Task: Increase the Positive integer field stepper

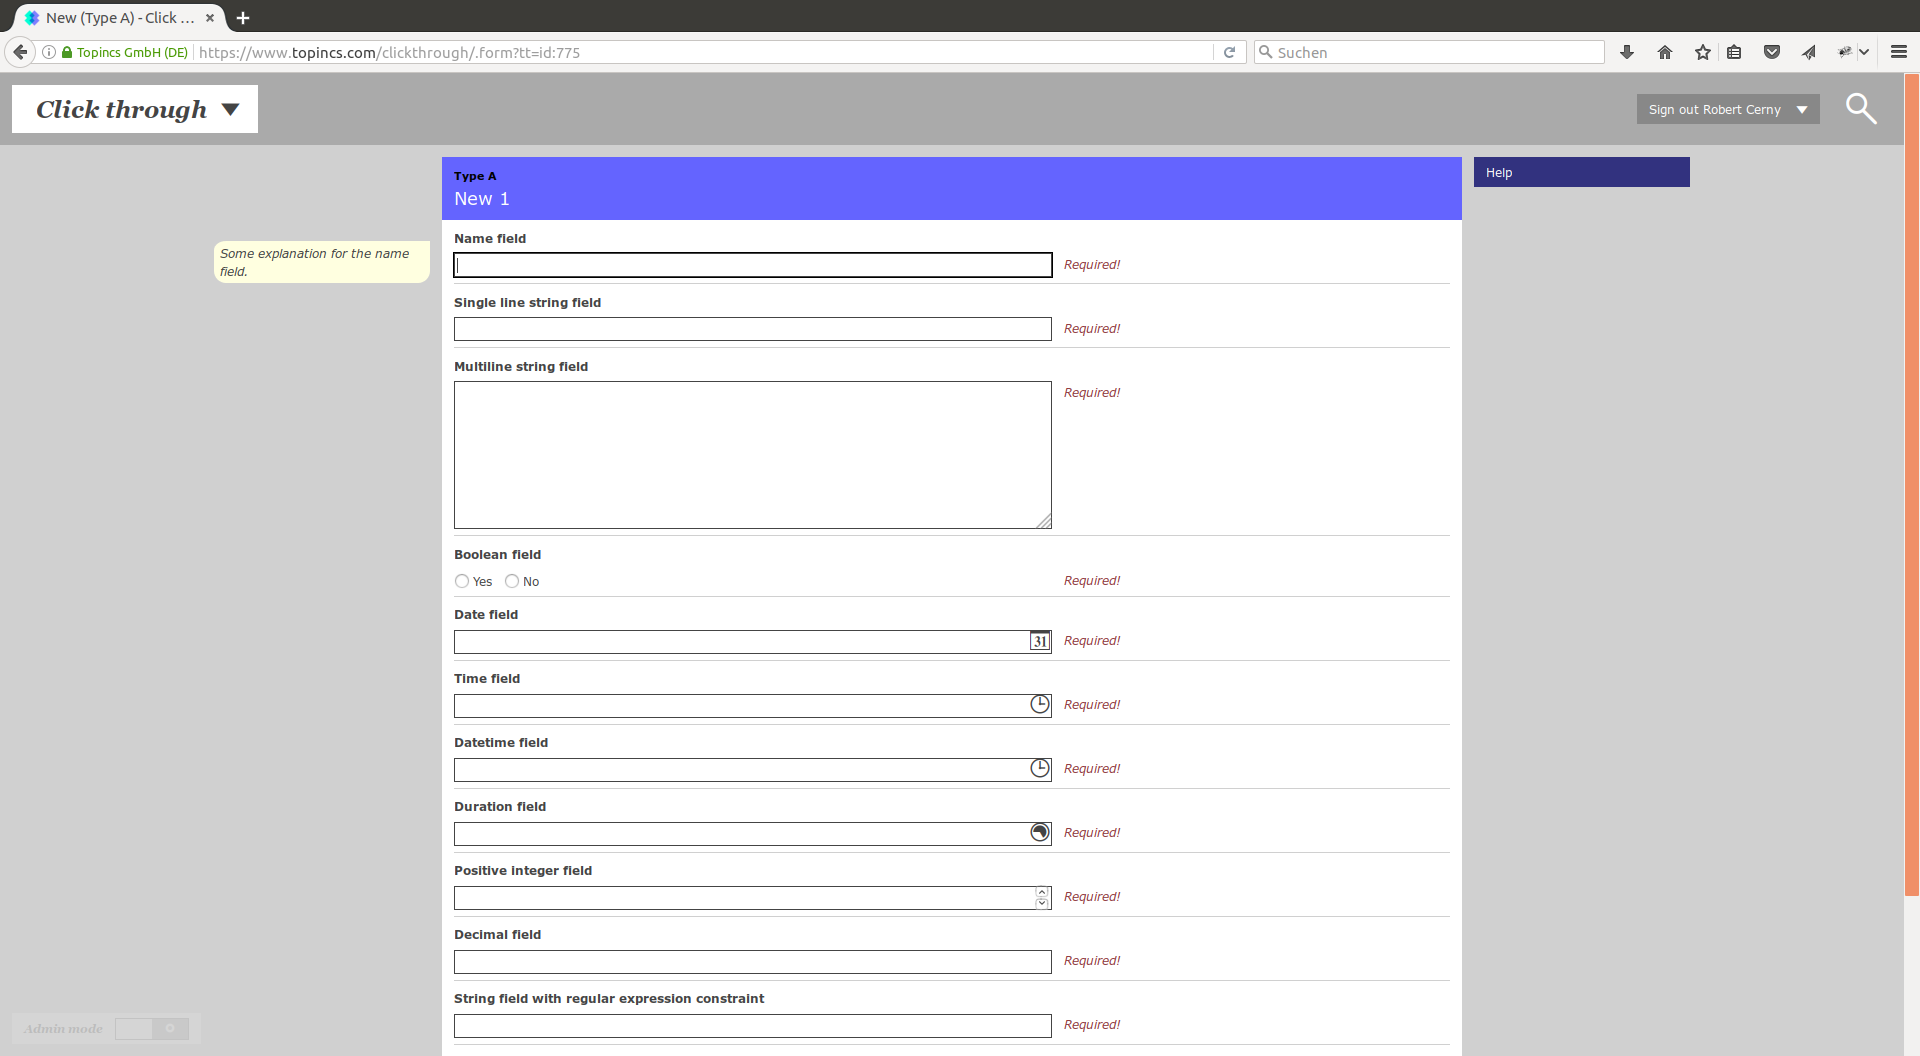Action: point(1042,892)
